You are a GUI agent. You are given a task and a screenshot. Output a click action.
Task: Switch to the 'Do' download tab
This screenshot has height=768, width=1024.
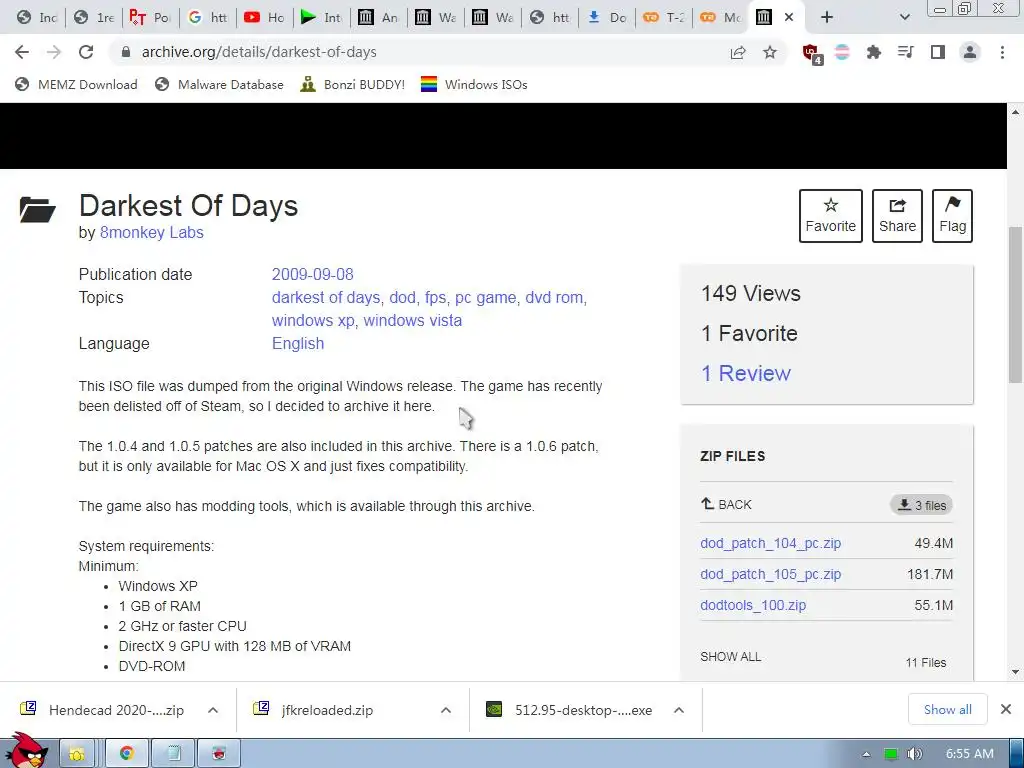(606, 18)
